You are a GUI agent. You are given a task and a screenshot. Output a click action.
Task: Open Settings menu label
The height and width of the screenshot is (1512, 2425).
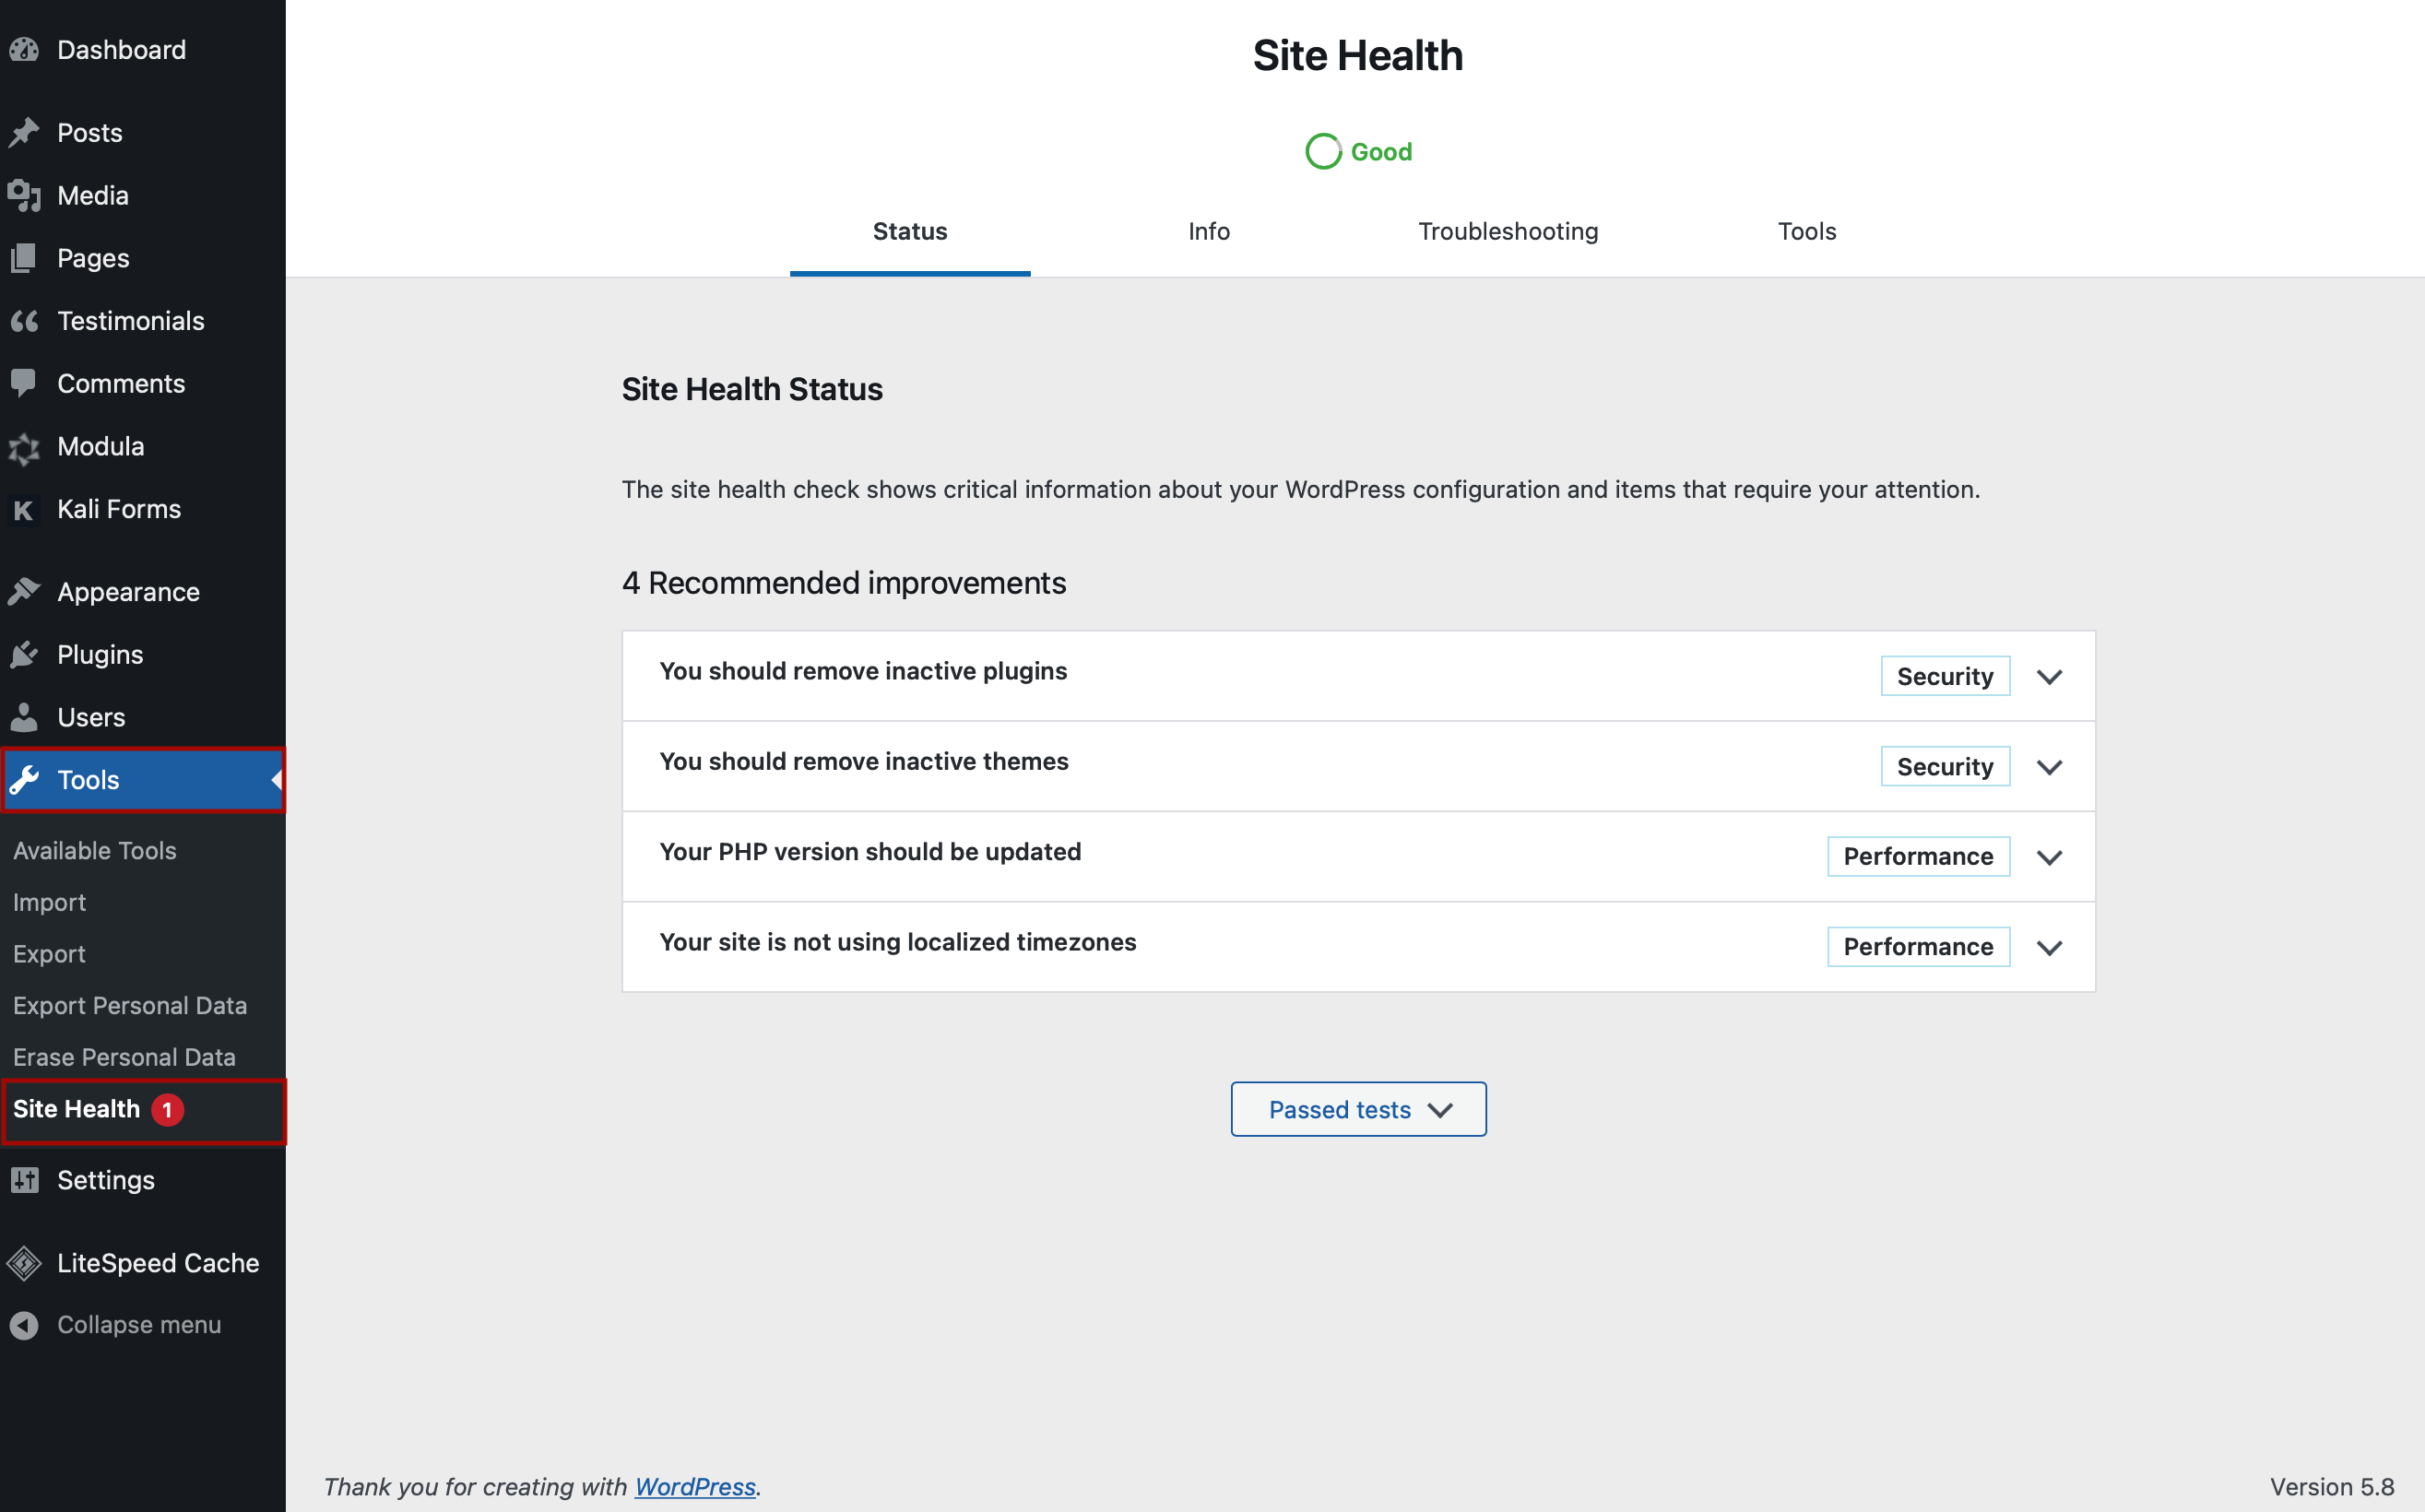click(106, 1180)
